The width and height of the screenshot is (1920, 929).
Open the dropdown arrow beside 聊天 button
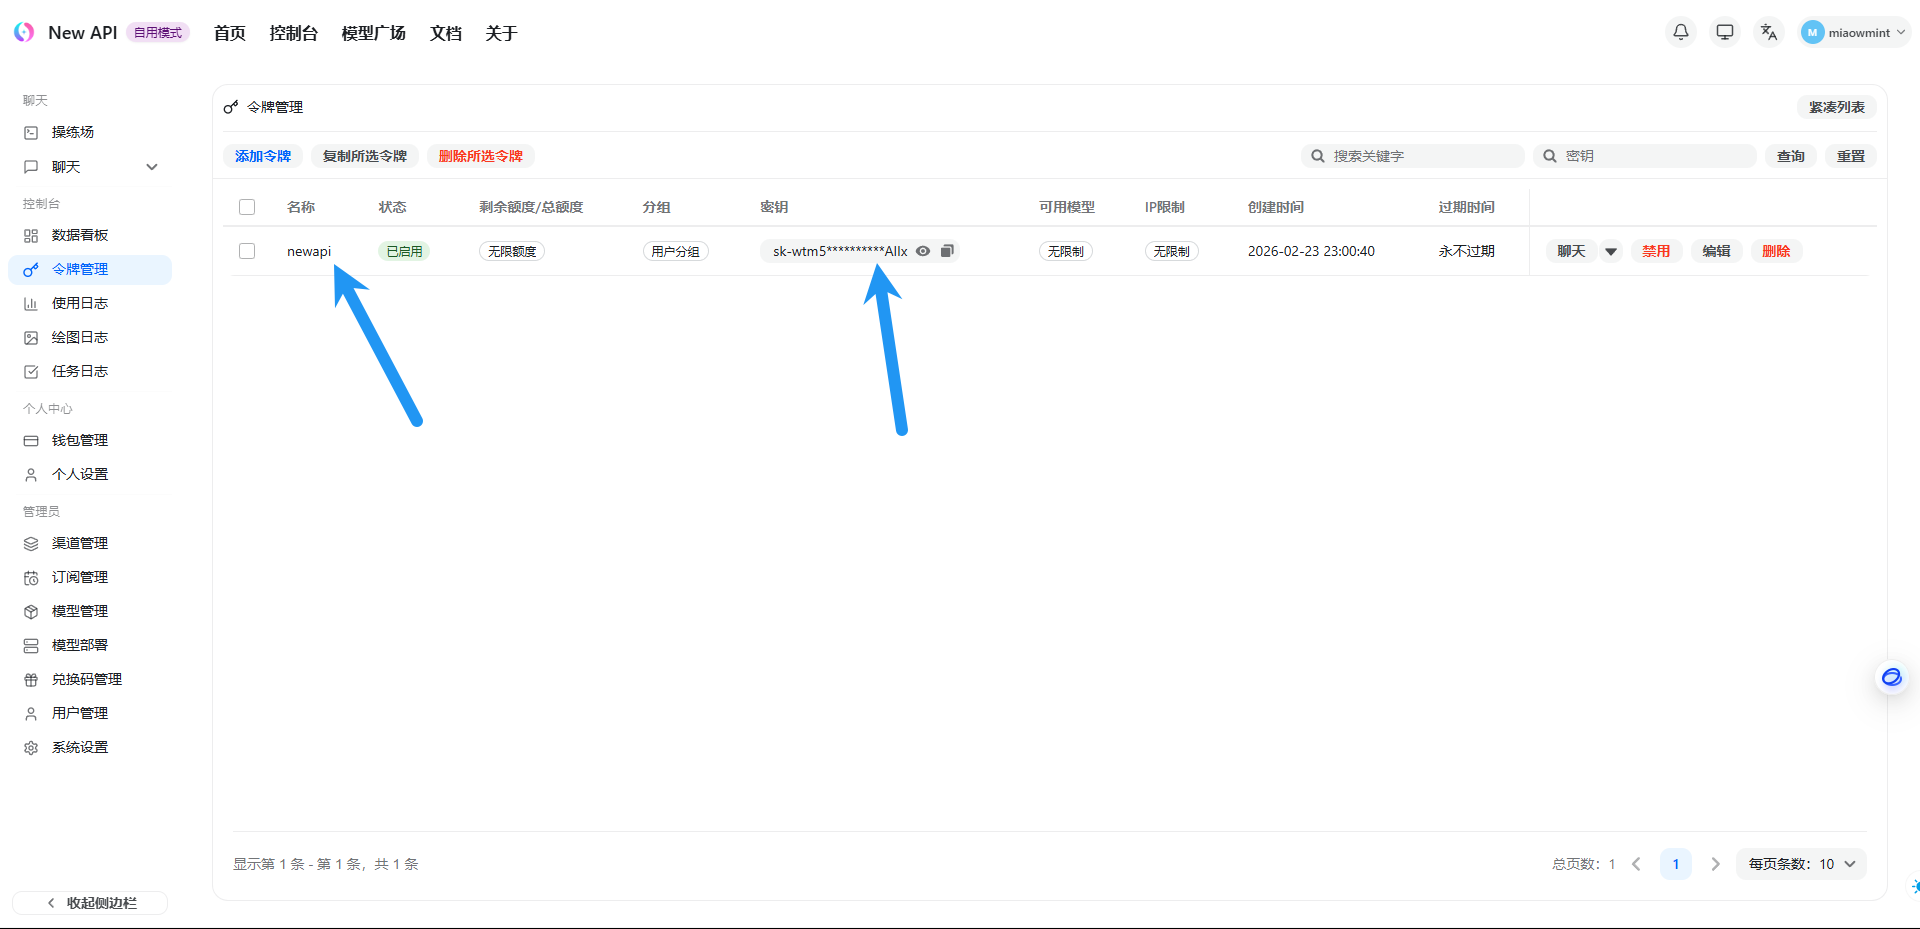click(1611, 251)
